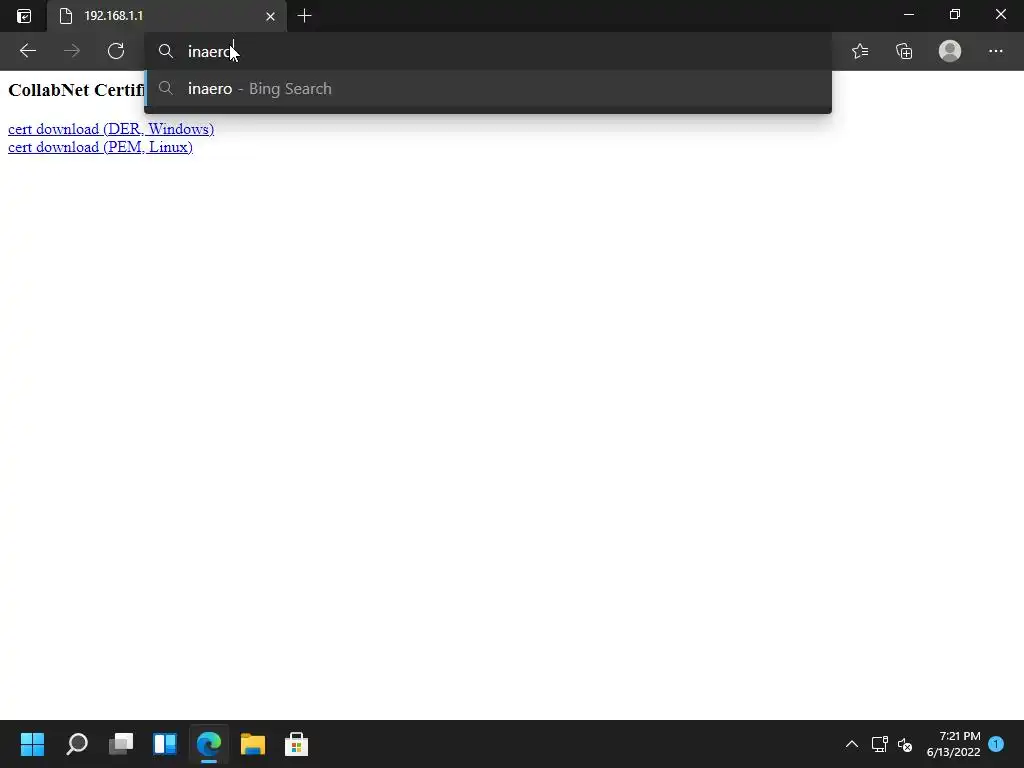The height and width of the screenshot is (768, 1024).
Task: Minimize the Edge window
Action: pos(908,14)
